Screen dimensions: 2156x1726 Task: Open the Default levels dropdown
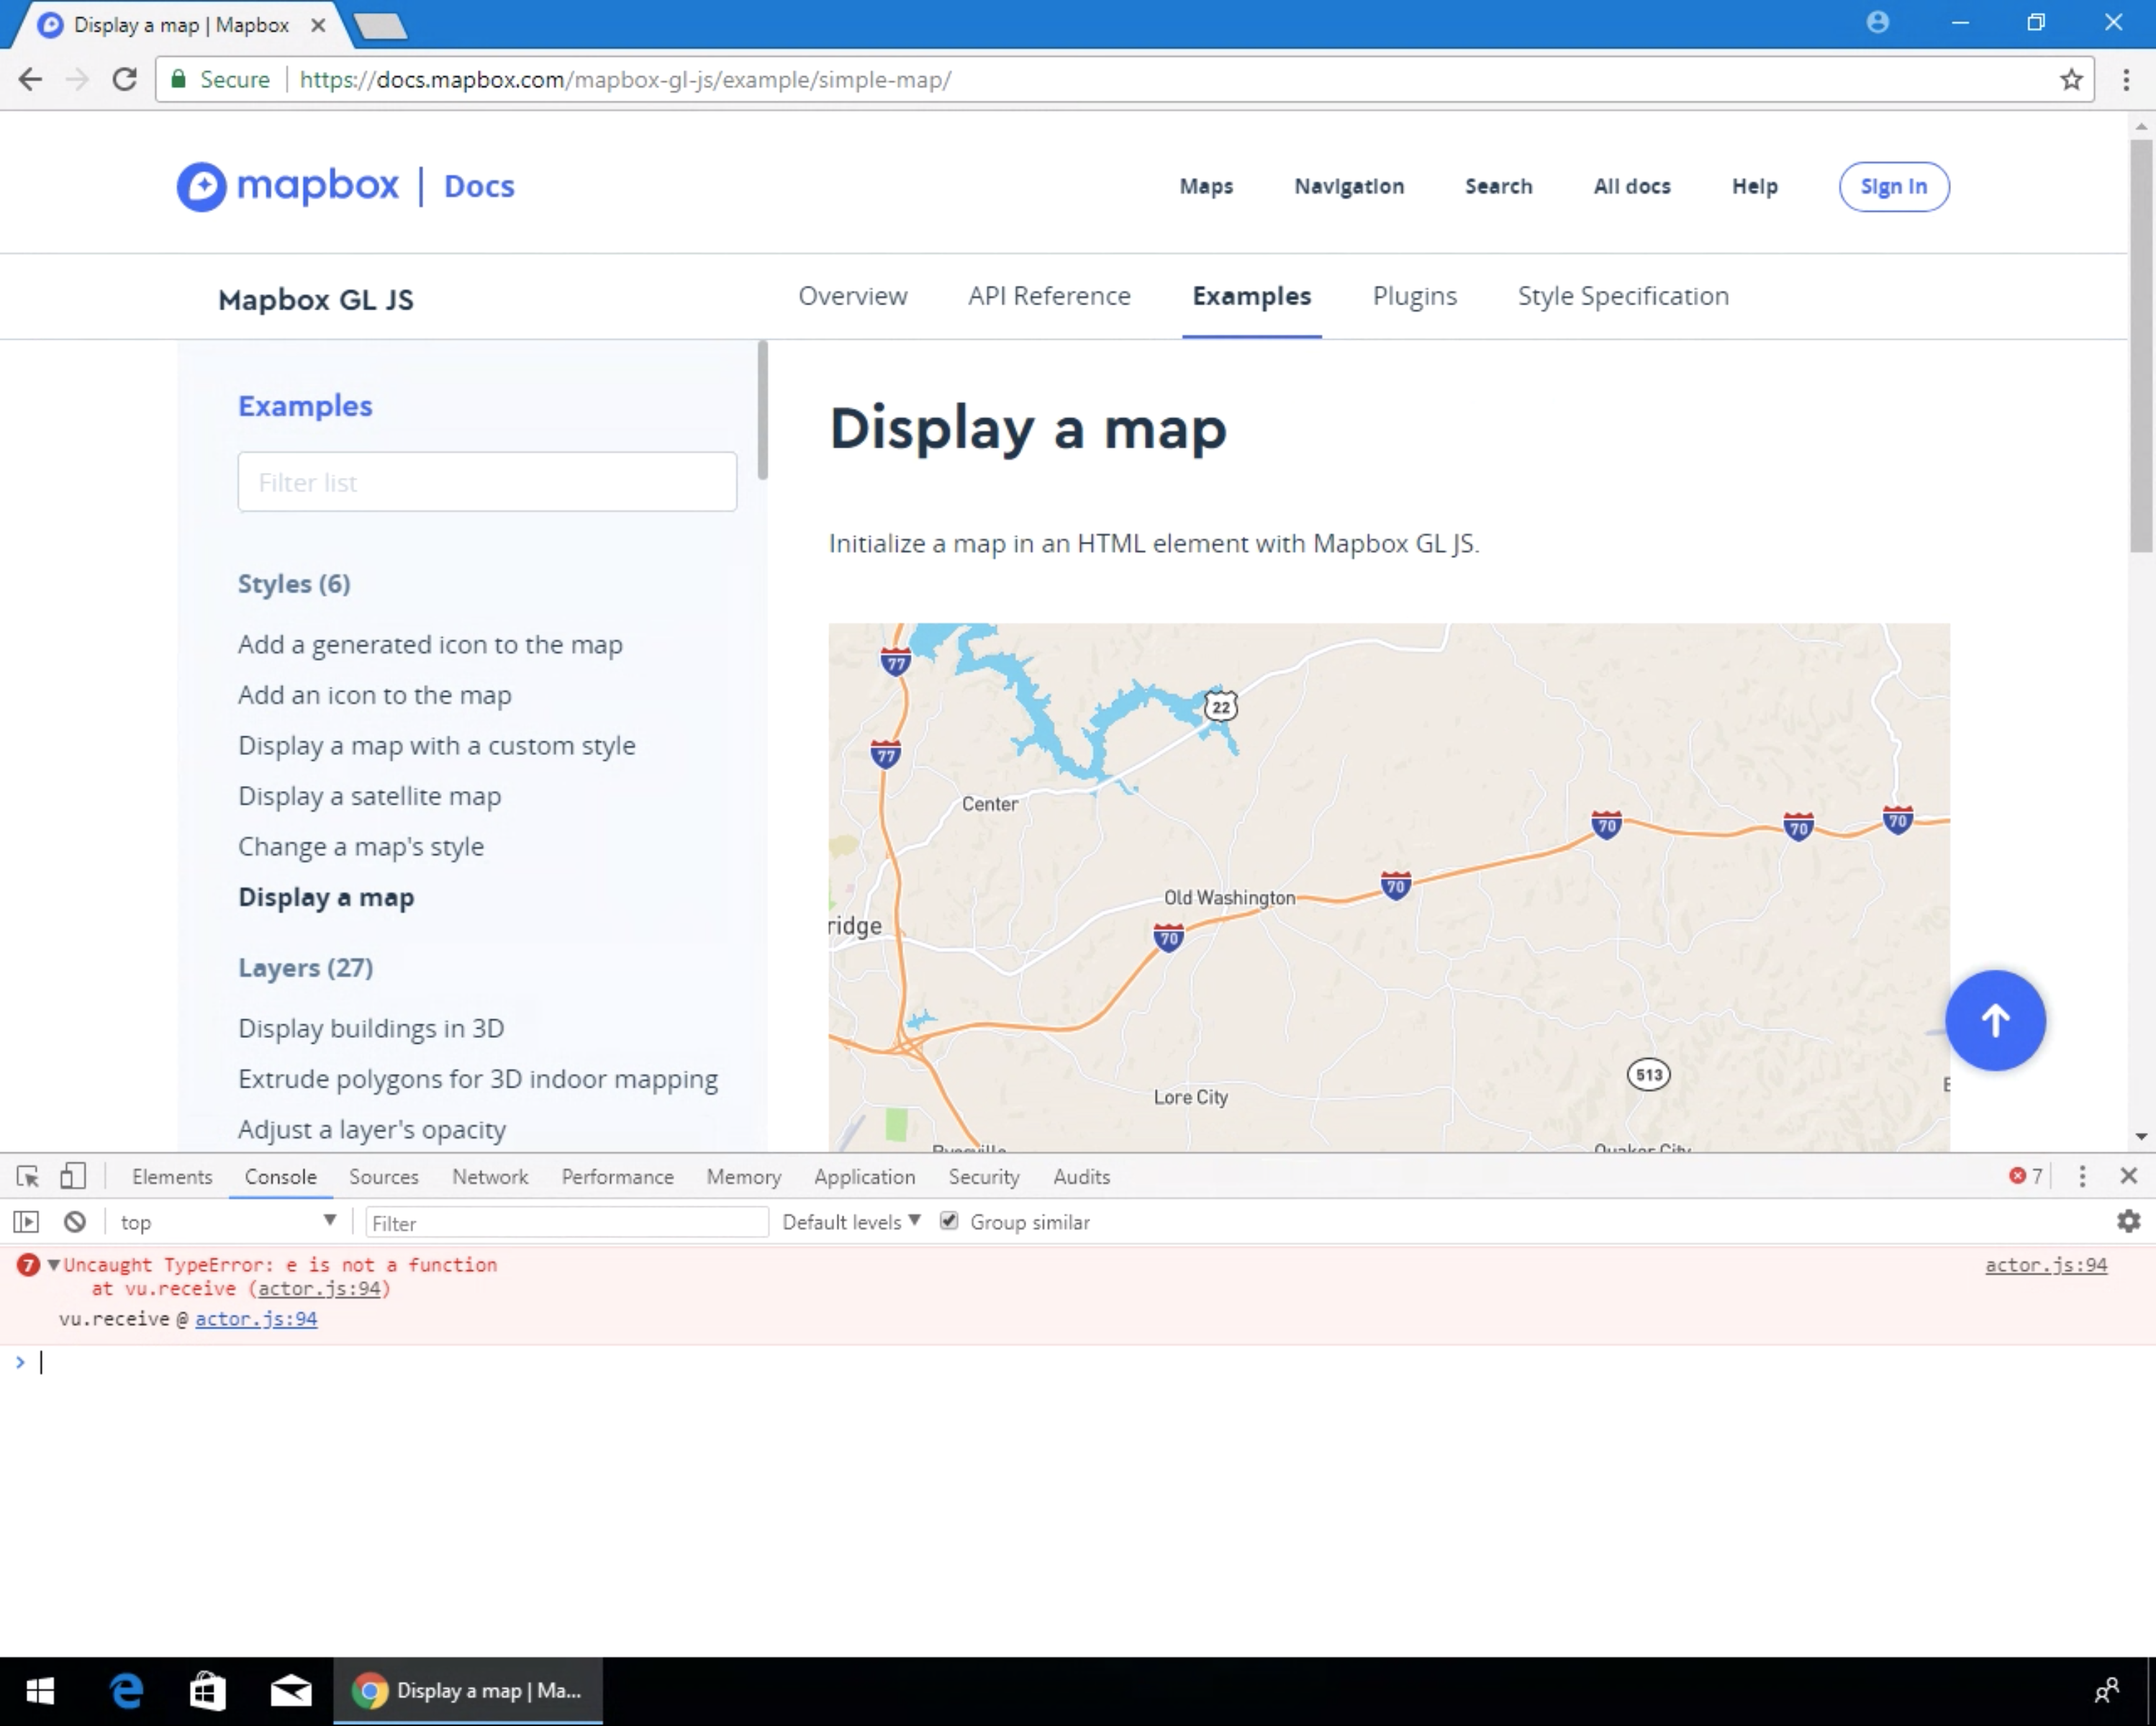coord(851,1222)
